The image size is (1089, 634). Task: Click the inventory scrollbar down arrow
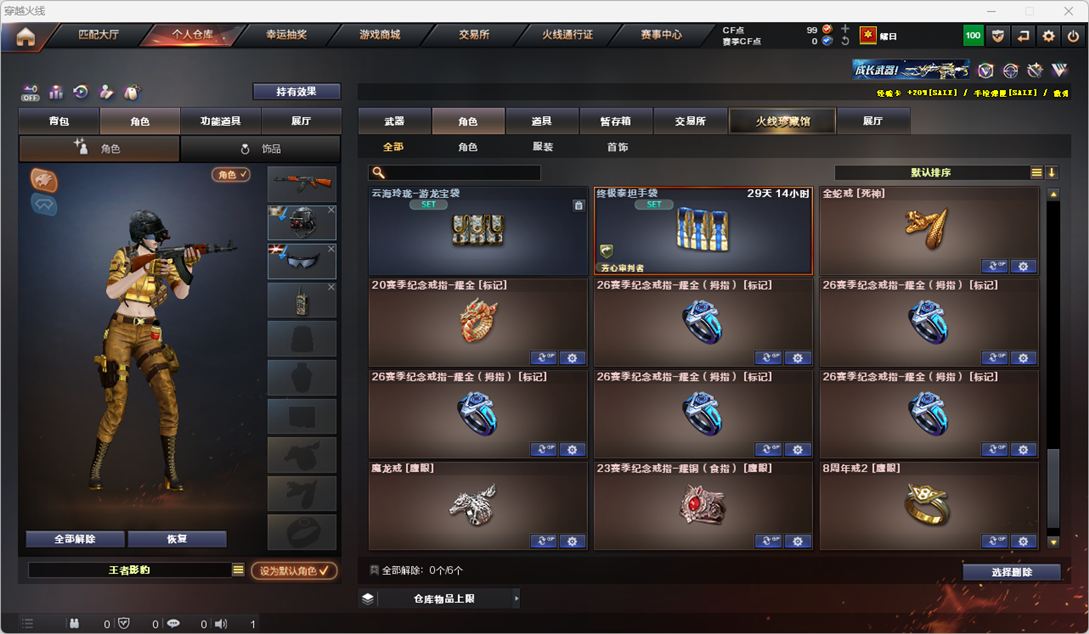(1053, 542)
